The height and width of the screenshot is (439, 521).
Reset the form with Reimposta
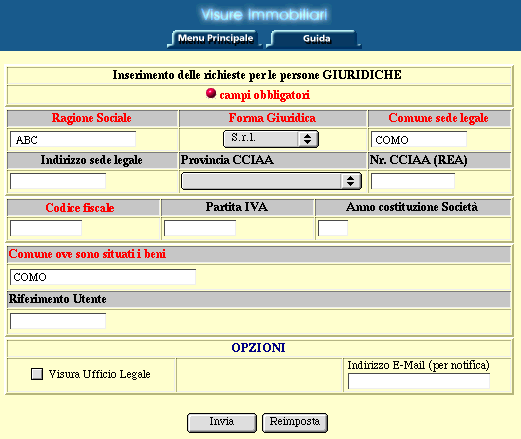tap(295, 423)
